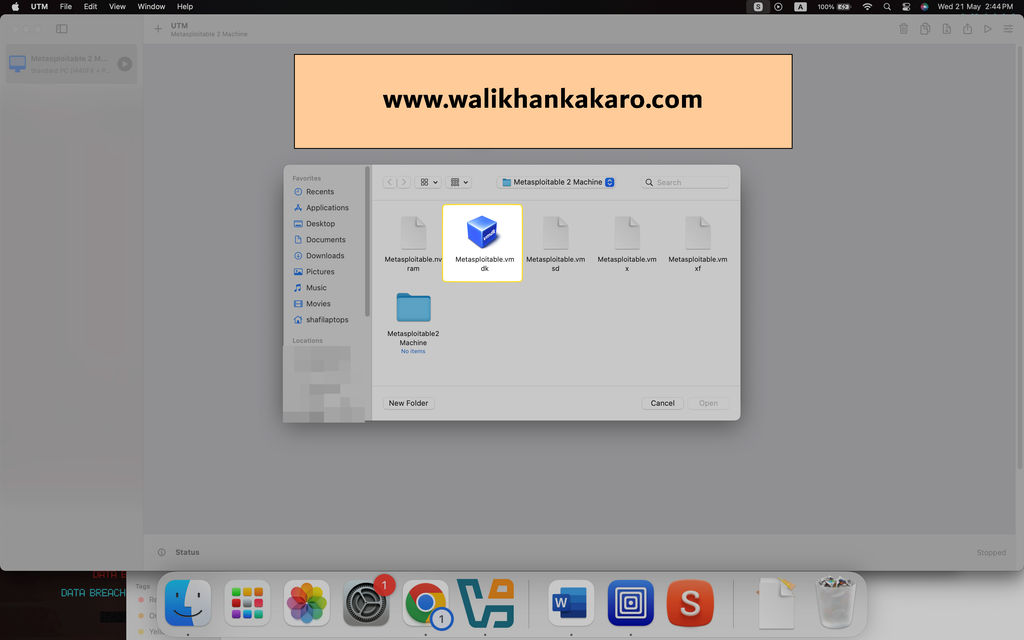The height and width of the screenshot is (640, 1024).
Task: Click the run VM play icon in toolbar
Action: 987,29
